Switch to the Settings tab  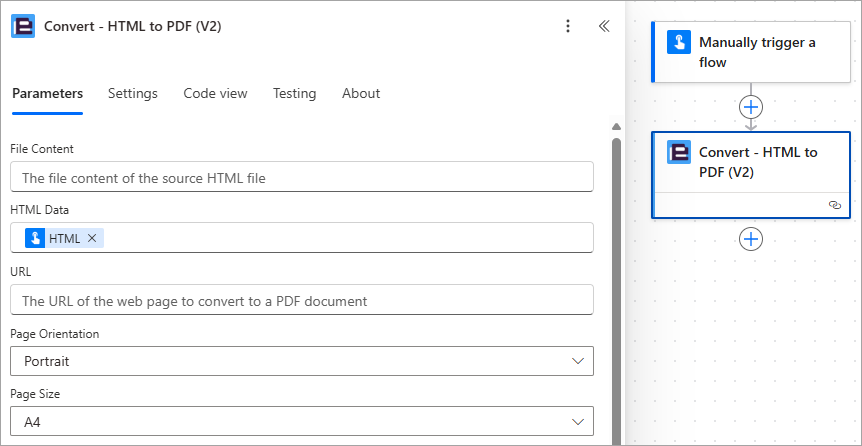[x=132, y=93]
